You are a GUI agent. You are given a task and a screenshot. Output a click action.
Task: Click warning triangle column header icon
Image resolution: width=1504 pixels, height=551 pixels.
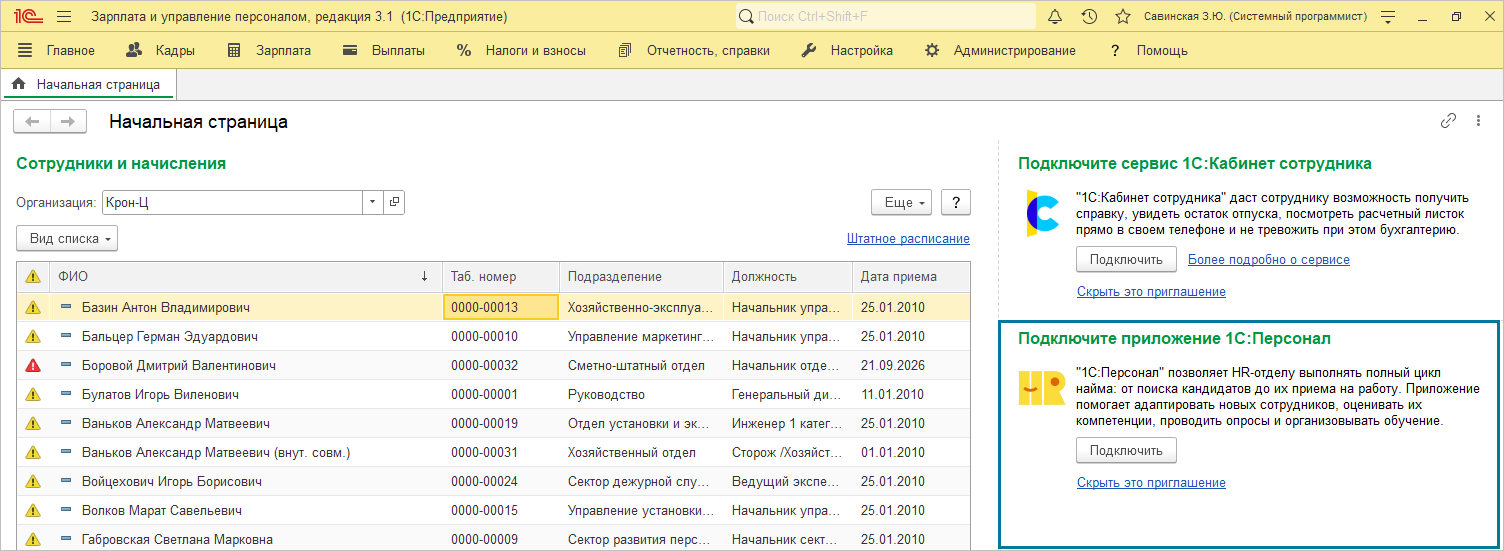33,276
